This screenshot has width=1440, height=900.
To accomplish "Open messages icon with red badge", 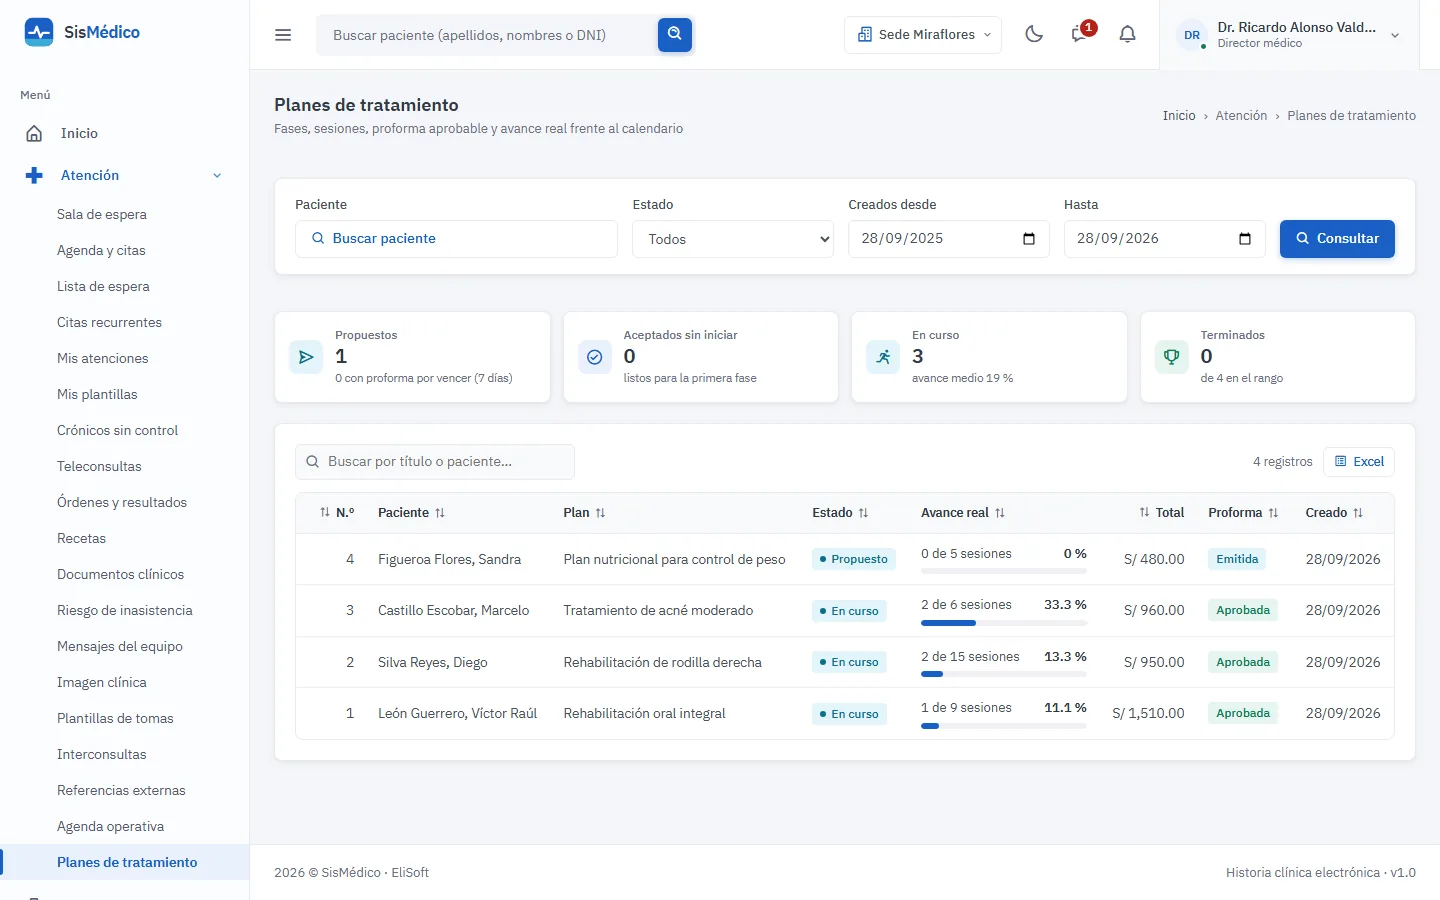I will point(1080,34).
